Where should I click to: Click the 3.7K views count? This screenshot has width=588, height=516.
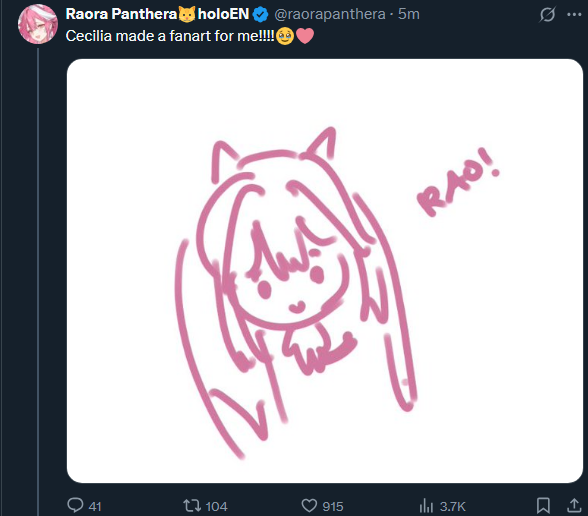pyautogui.click(x=452, y=507)
